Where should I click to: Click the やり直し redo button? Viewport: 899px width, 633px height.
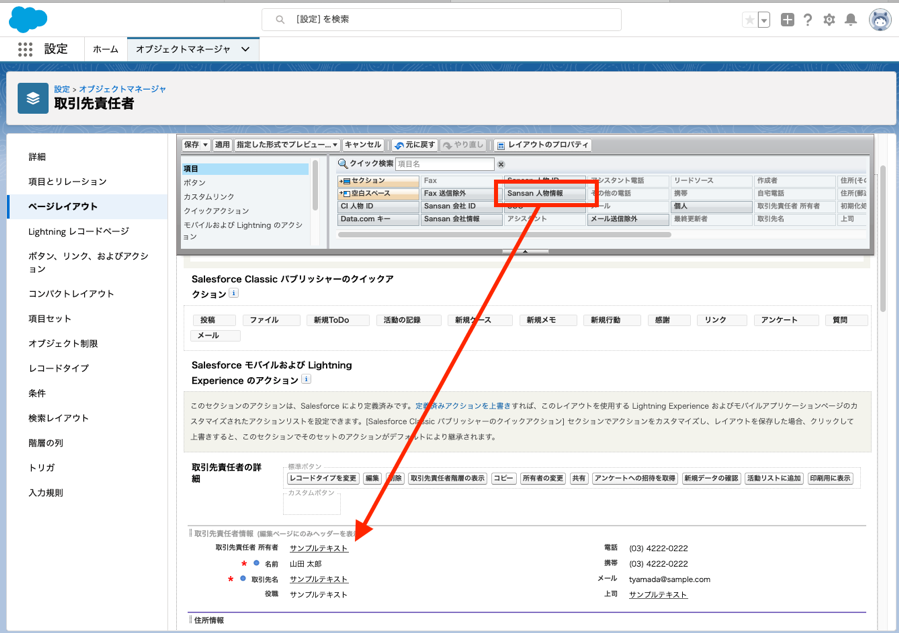(x=463, y=145)
